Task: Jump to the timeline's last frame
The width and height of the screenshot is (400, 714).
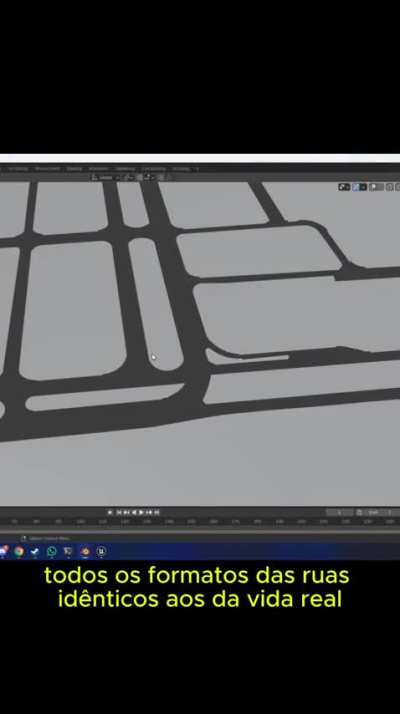Action: [x=157, y=512]
